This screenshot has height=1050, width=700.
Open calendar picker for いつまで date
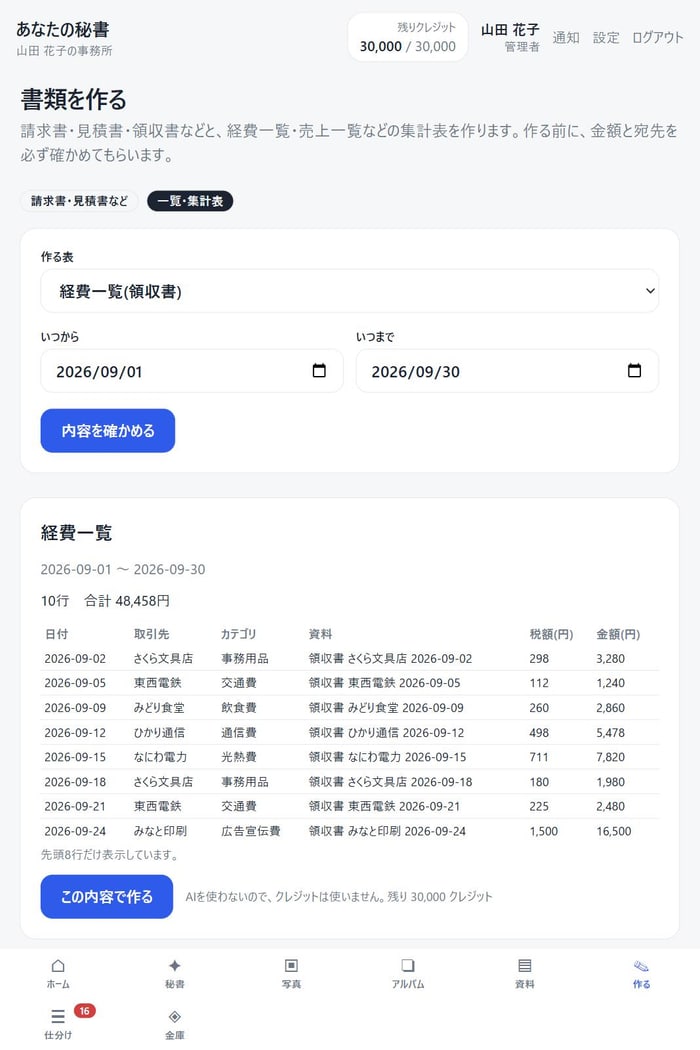[x=634, y=370]
